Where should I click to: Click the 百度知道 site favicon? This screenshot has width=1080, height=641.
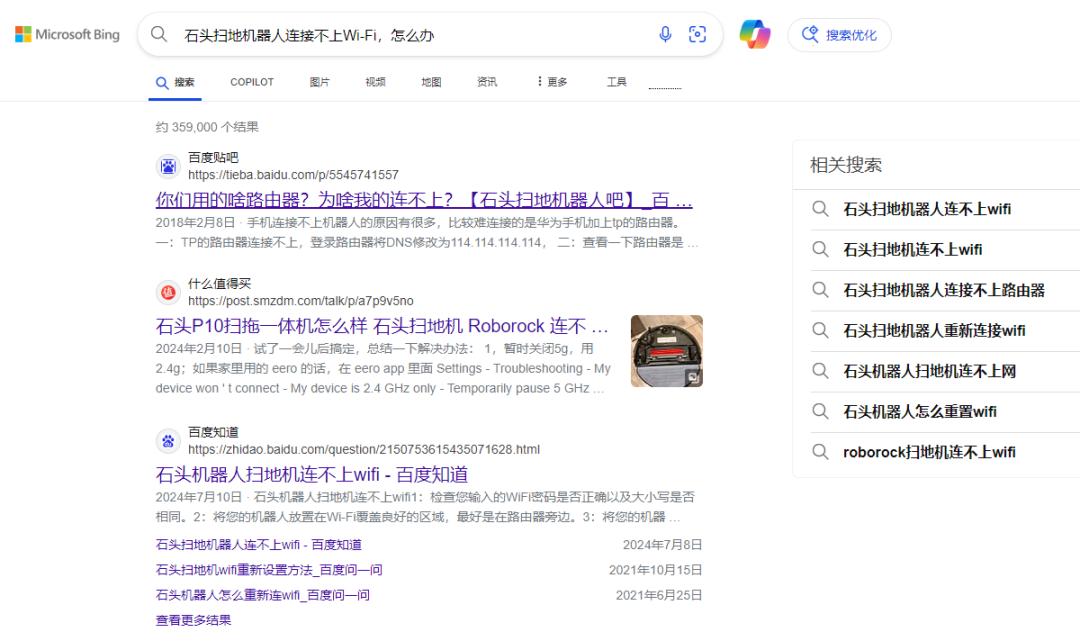pyautogui.click(x=168, y=441)
